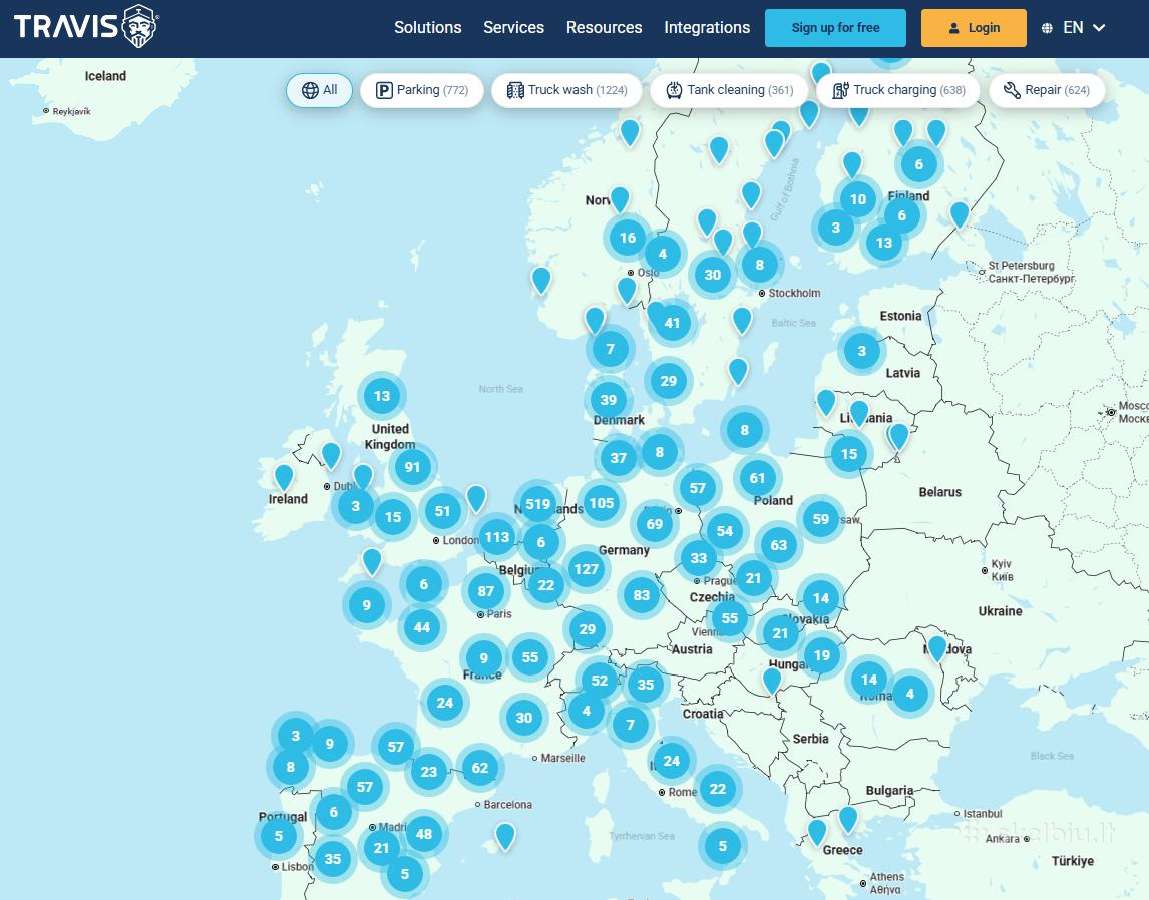Open the 52 cluster in northern Italy

point(599,681)
